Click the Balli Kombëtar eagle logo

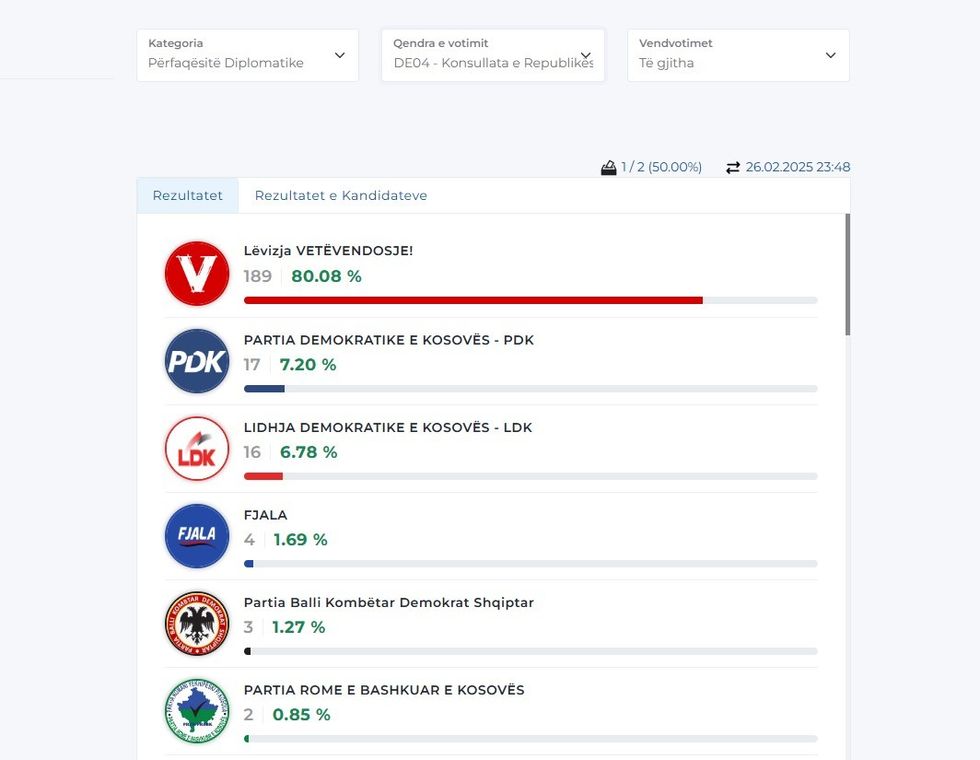point(197,624)
